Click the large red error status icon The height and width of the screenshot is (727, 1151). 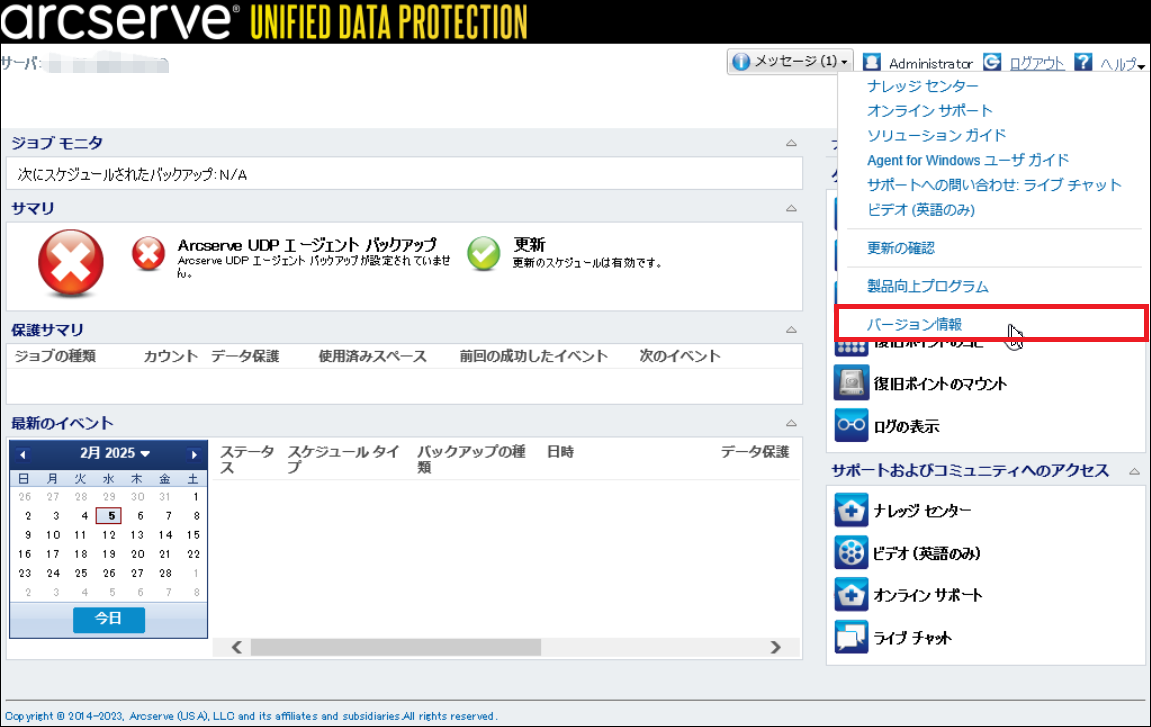[x=70, y=263]
